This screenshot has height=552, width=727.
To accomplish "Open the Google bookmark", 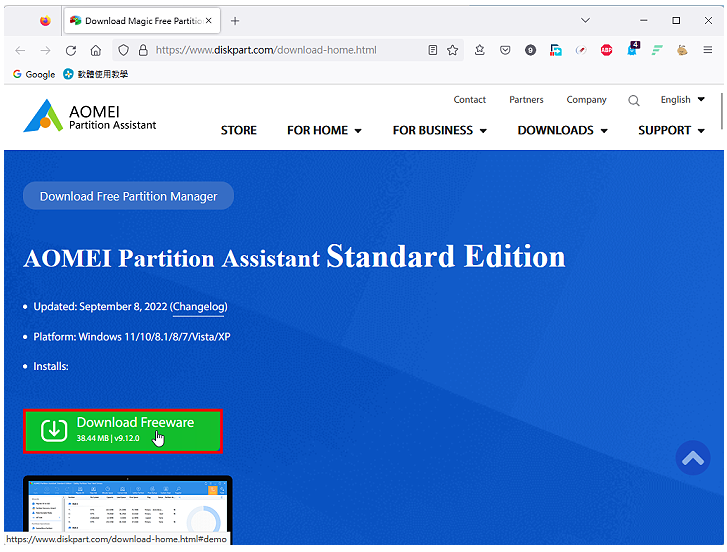I will tap(34, 74).
